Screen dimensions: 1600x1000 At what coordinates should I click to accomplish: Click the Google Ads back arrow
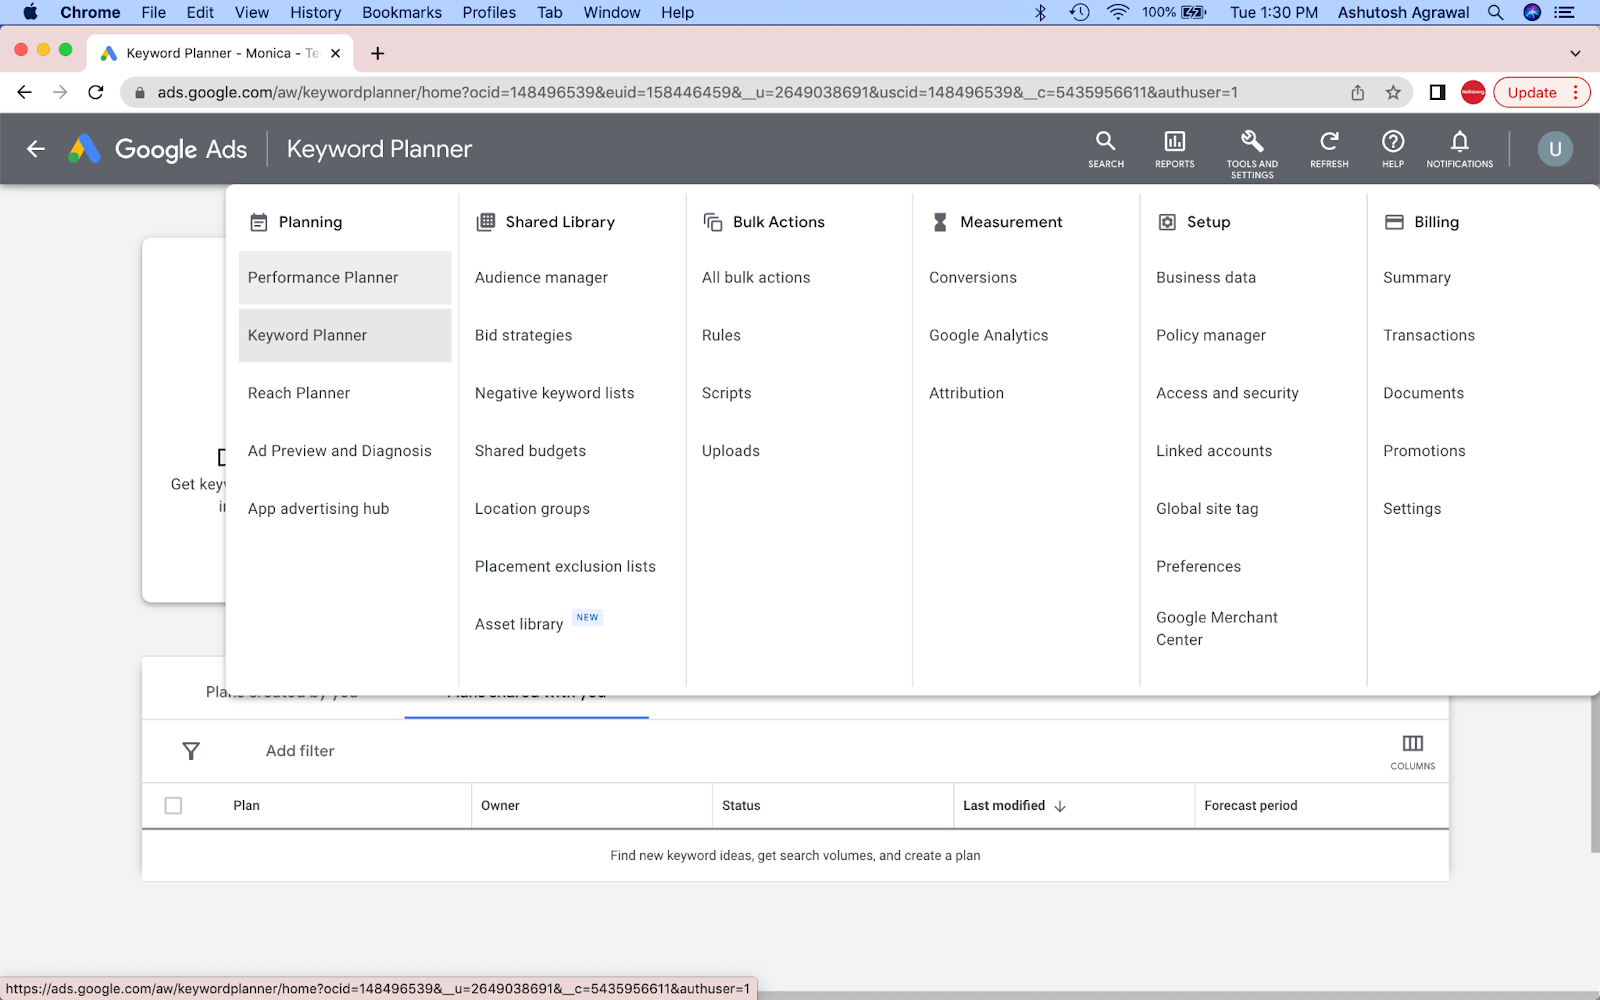click(x=36, y=149)
